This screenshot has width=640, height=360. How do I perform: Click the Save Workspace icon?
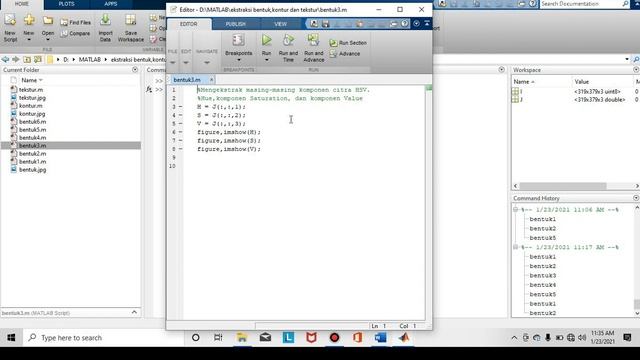[131, 20]
